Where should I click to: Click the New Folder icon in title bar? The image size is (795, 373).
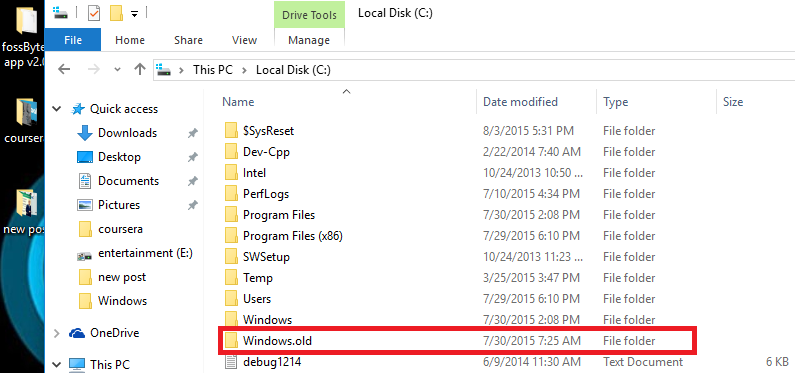(x=116, y=14)
